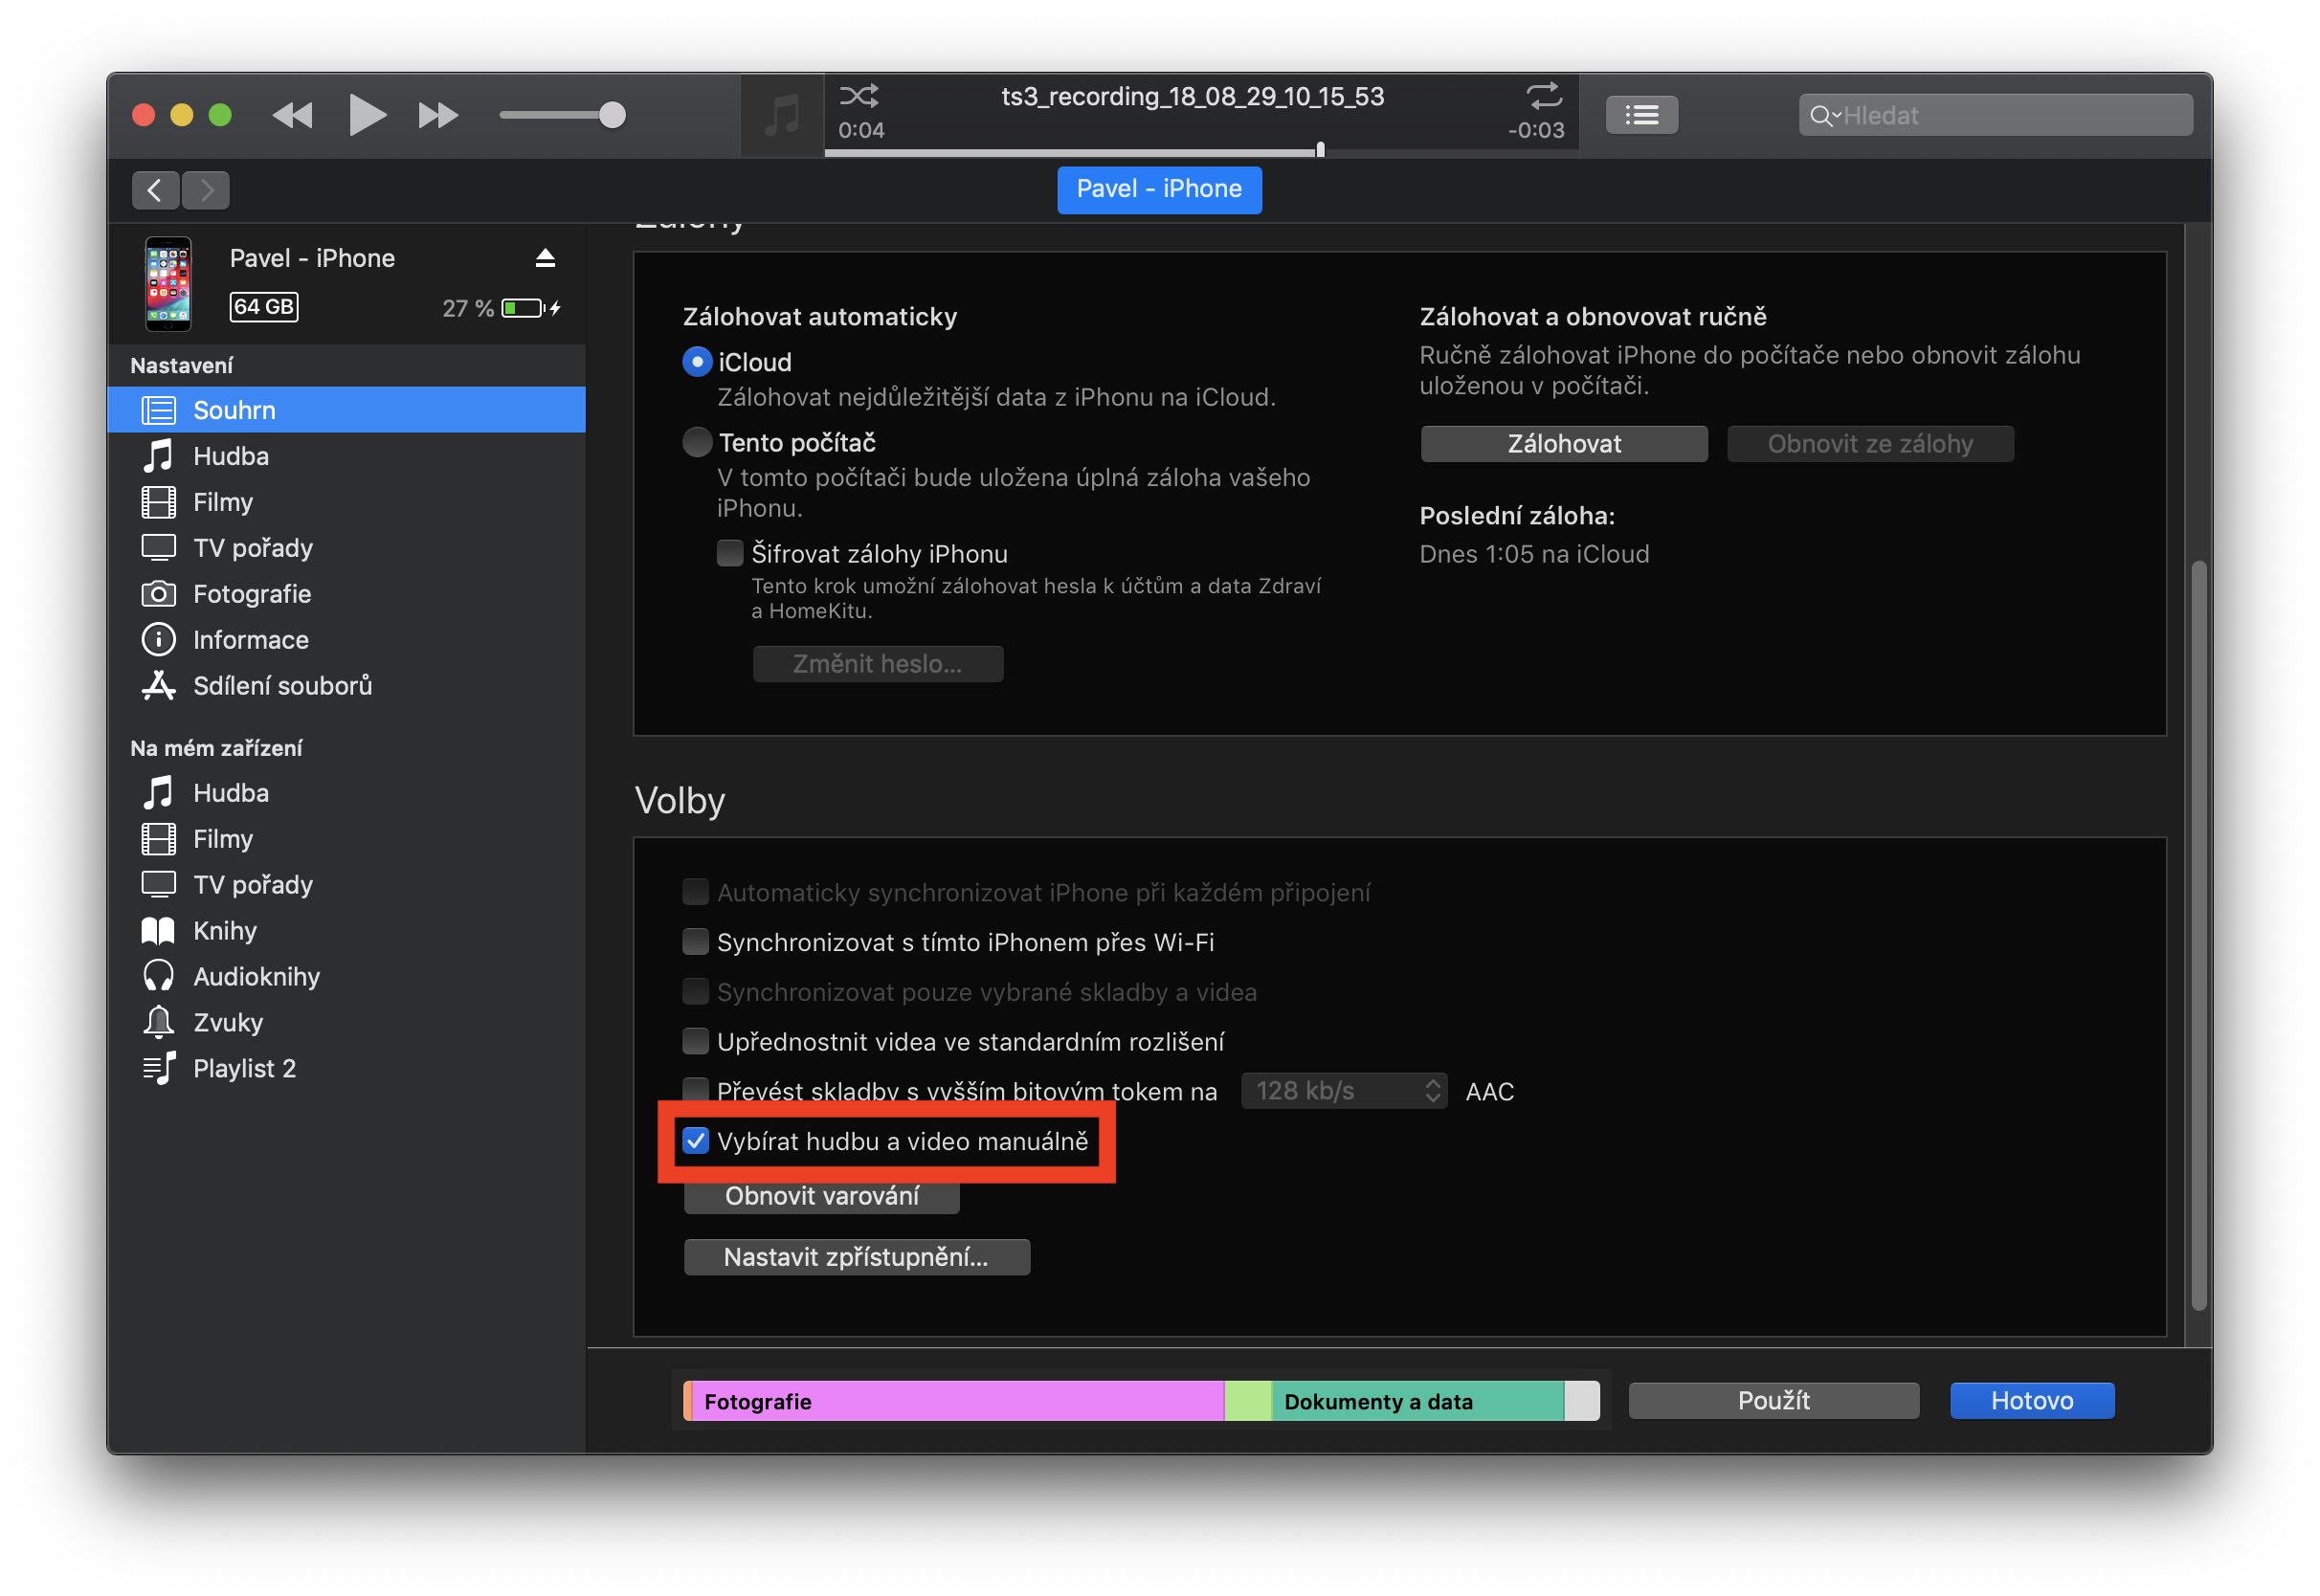The width and height of the screenshot is (2320, 1596).
Task: Click the battery charging indicator icon
Action: tap(530, 308)
